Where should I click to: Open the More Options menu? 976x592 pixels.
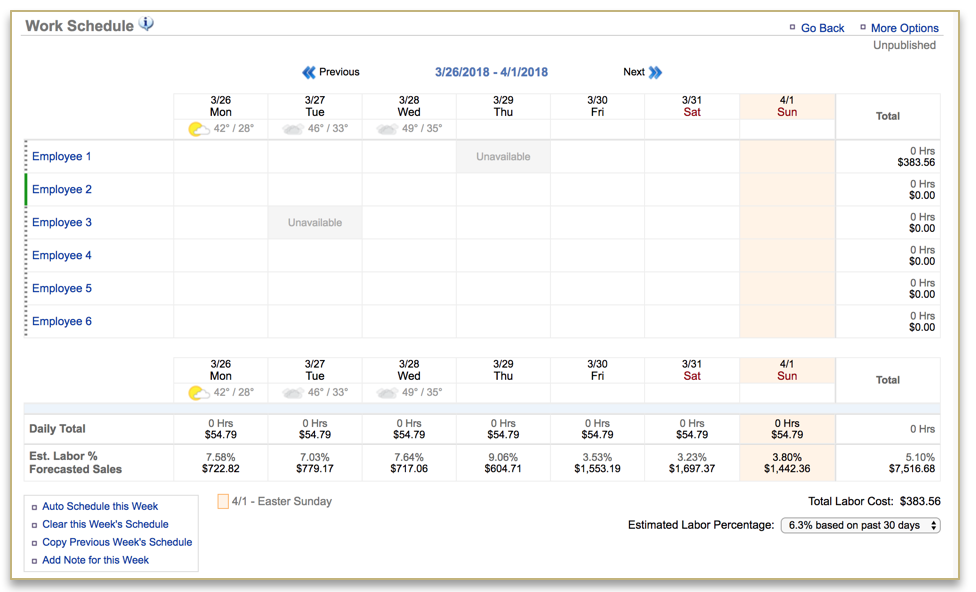coord(904,28)
